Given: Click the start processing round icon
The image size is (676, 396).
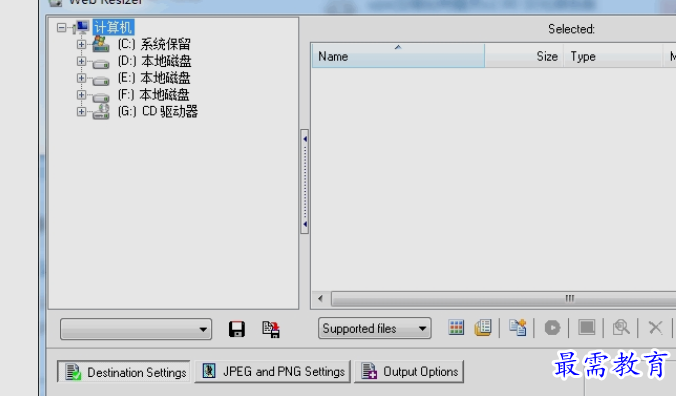Looking at the screenshot, I should [552, 328].
